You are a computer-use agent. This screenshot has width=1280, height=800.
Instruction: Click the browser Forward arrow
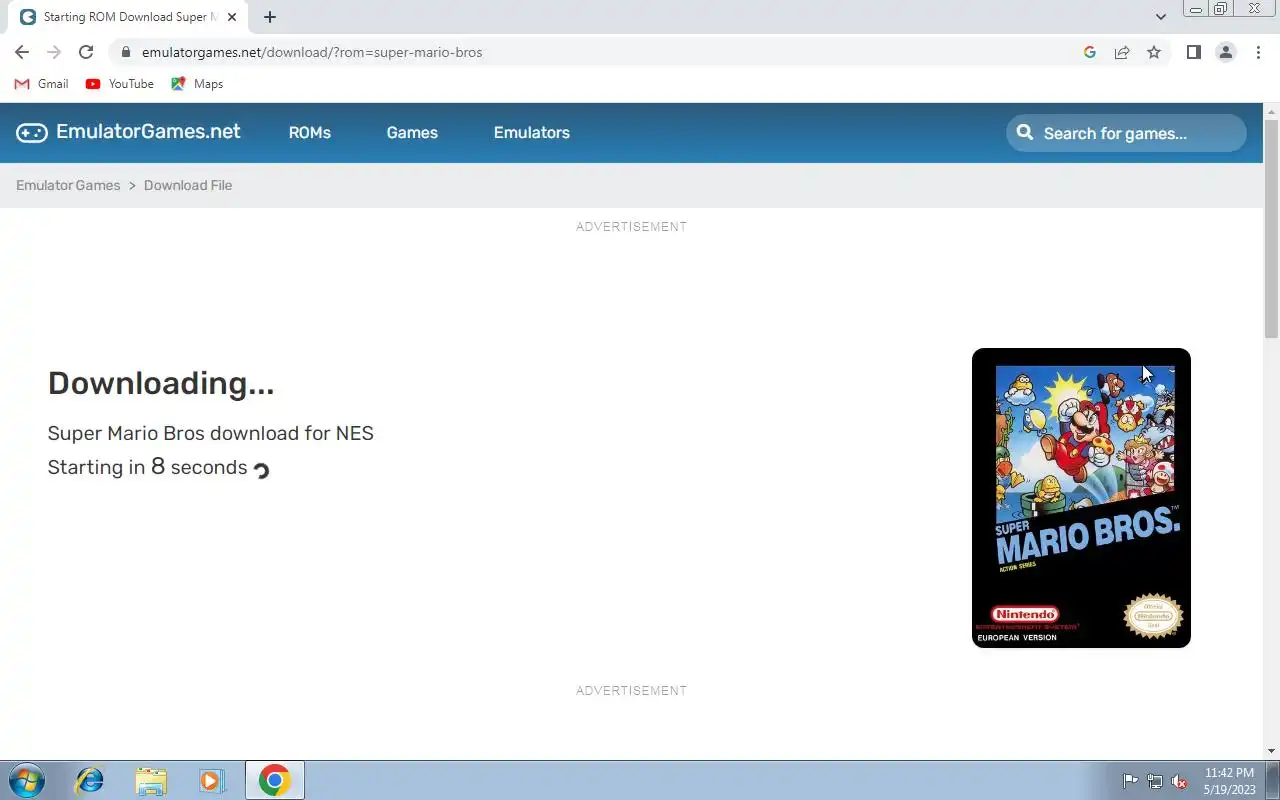tap(54, 52)
